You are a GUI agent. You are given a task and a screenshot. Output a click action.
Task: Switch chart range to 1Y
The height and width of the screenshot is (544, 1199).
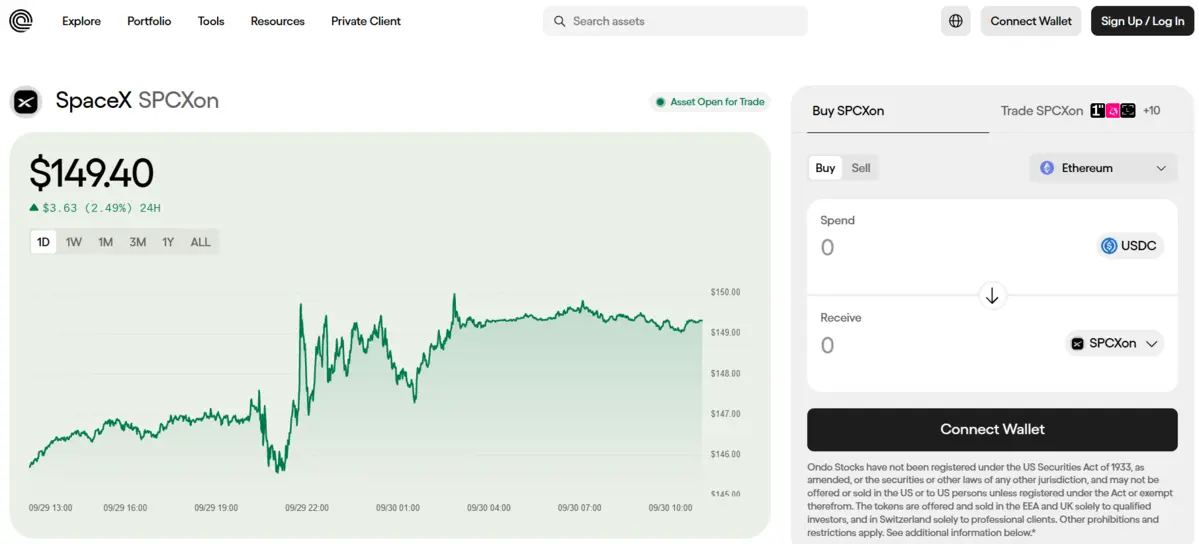[168, 243]
